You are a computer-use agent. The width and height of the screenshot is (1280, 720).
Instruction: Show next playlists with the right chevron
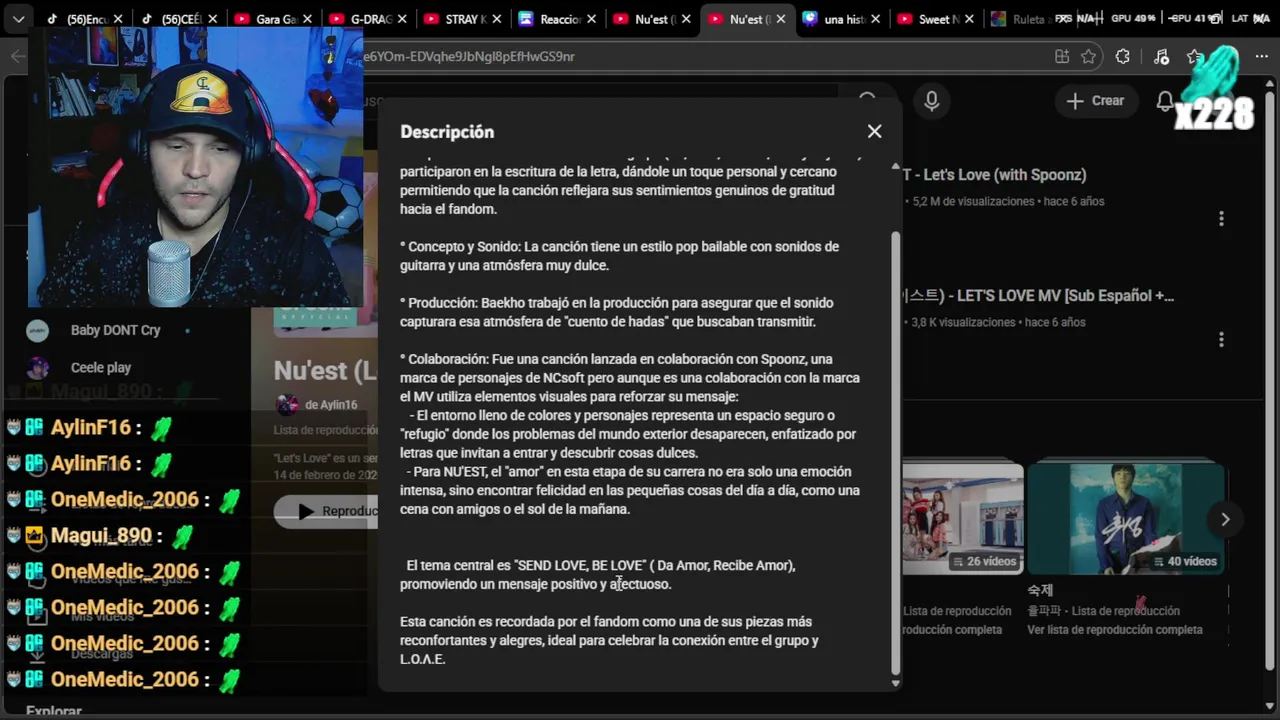tap(1225, 519)
